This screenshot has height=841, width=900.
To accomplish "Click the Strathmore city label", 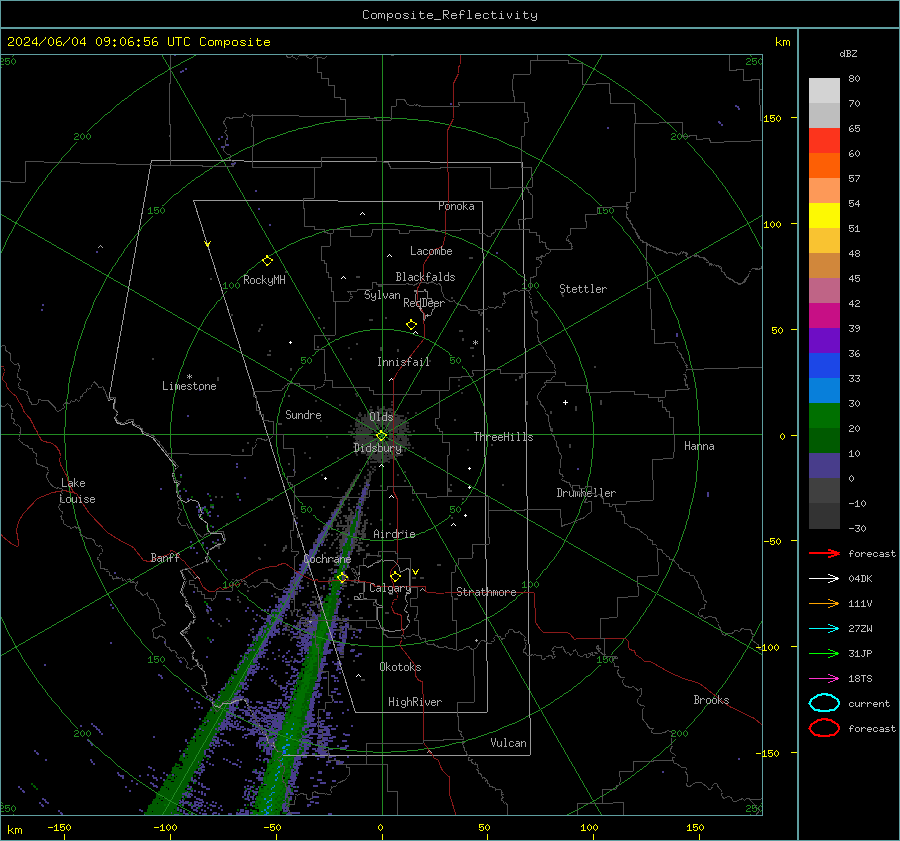I will (x=486, y=592).
